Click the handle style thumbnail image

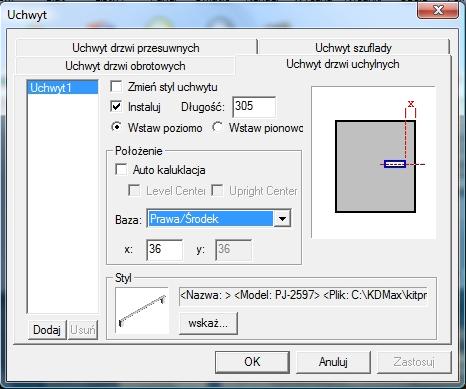point(142,311)
